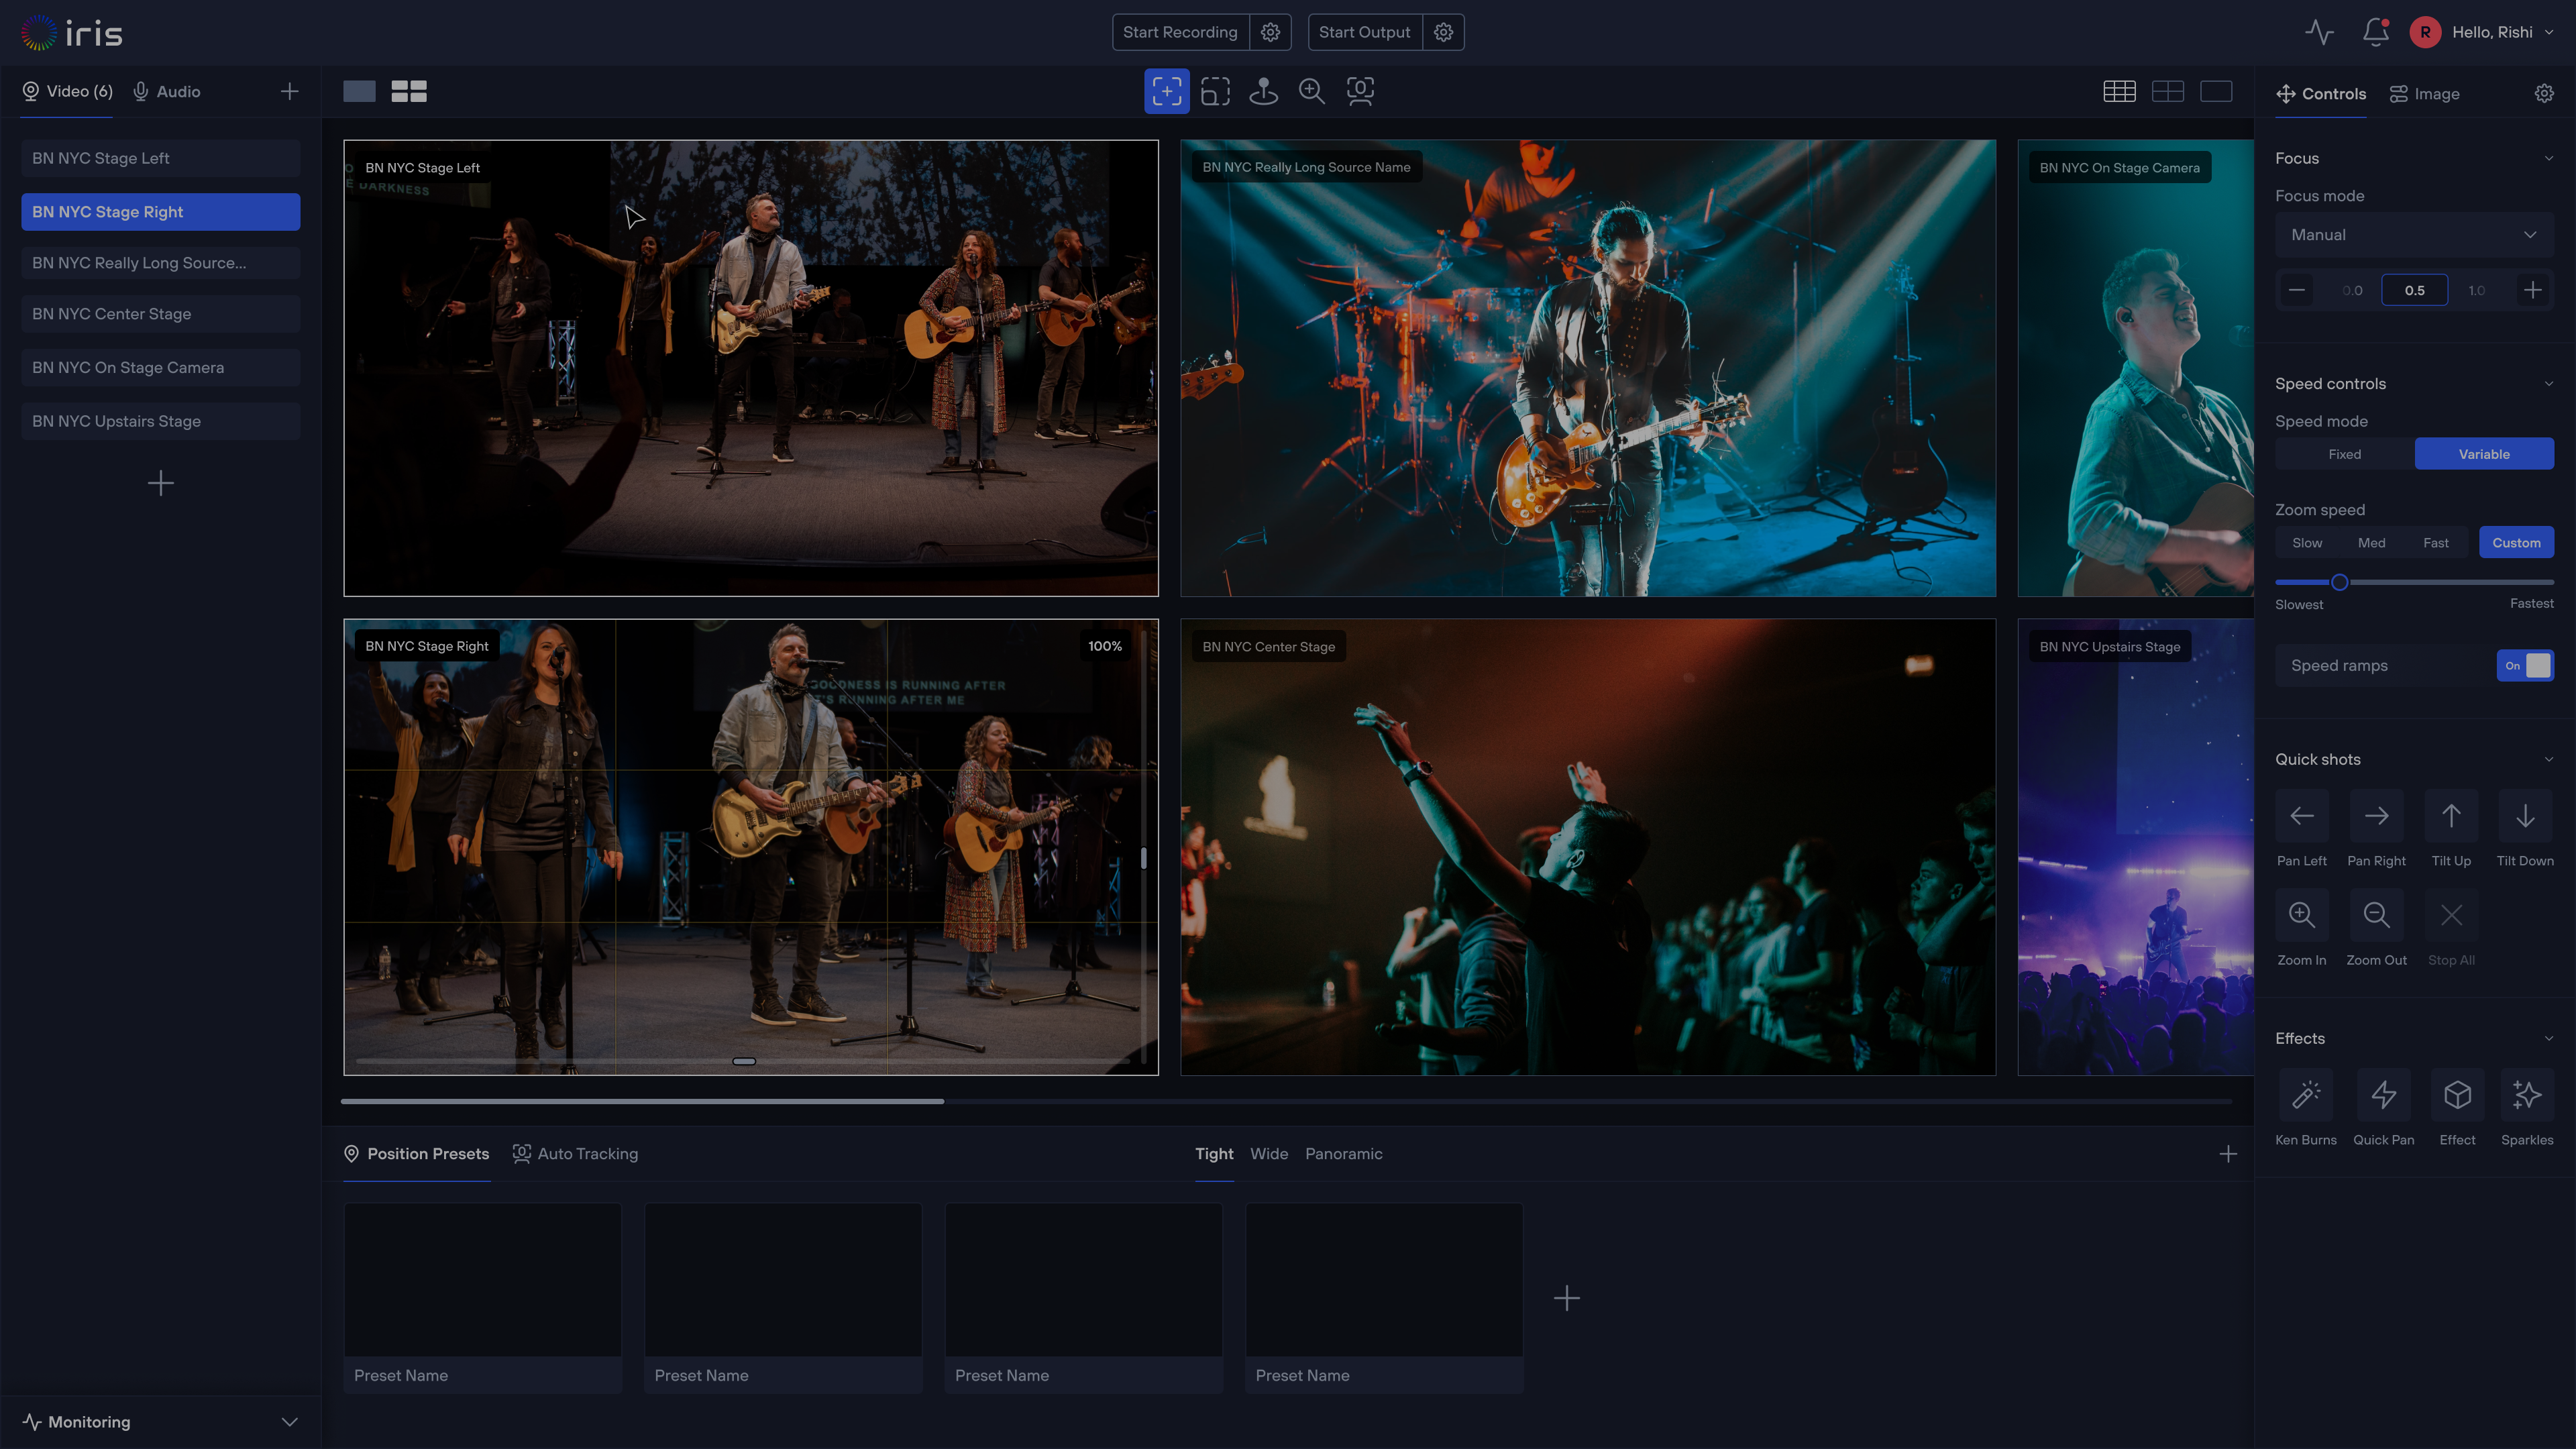The height and width of the screenshot is (1449, 2576).
Task: Select the crosshair frame tool in toolbar
Action: (x=1166, y=91)
